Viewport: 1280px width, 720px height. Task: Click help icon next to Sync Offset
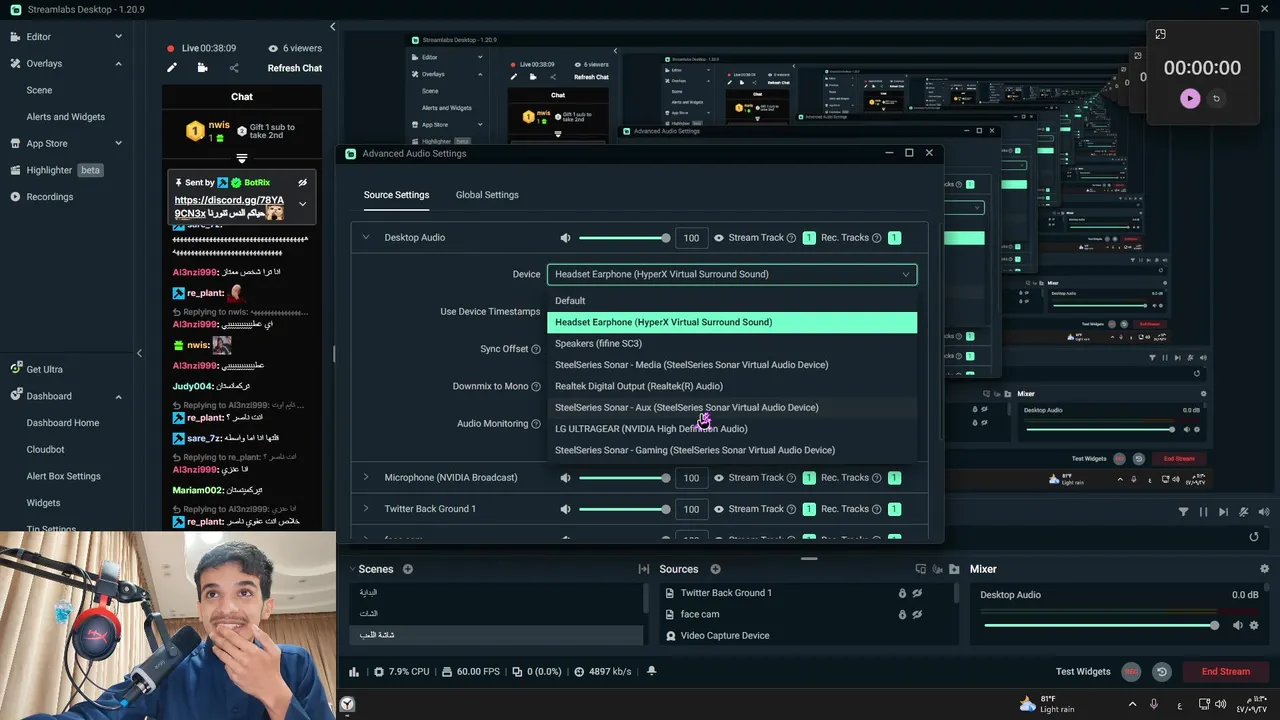point(536,349)
